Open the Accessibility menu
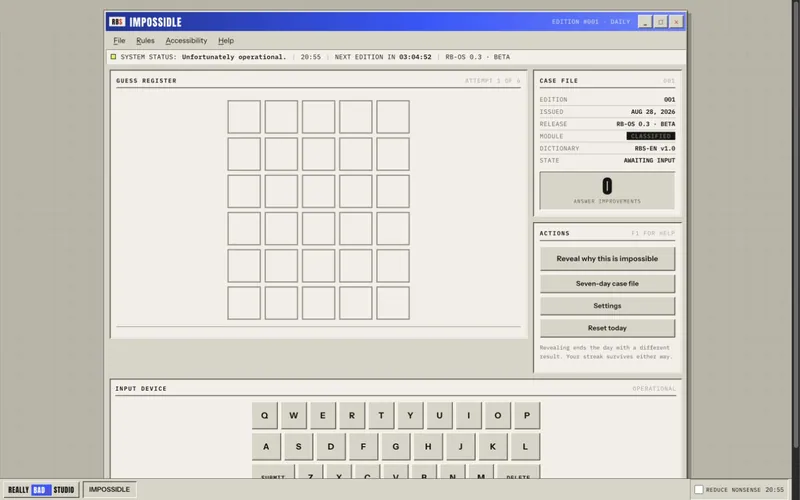Screen dimensions: 800x500 click(x=186, y=40)
